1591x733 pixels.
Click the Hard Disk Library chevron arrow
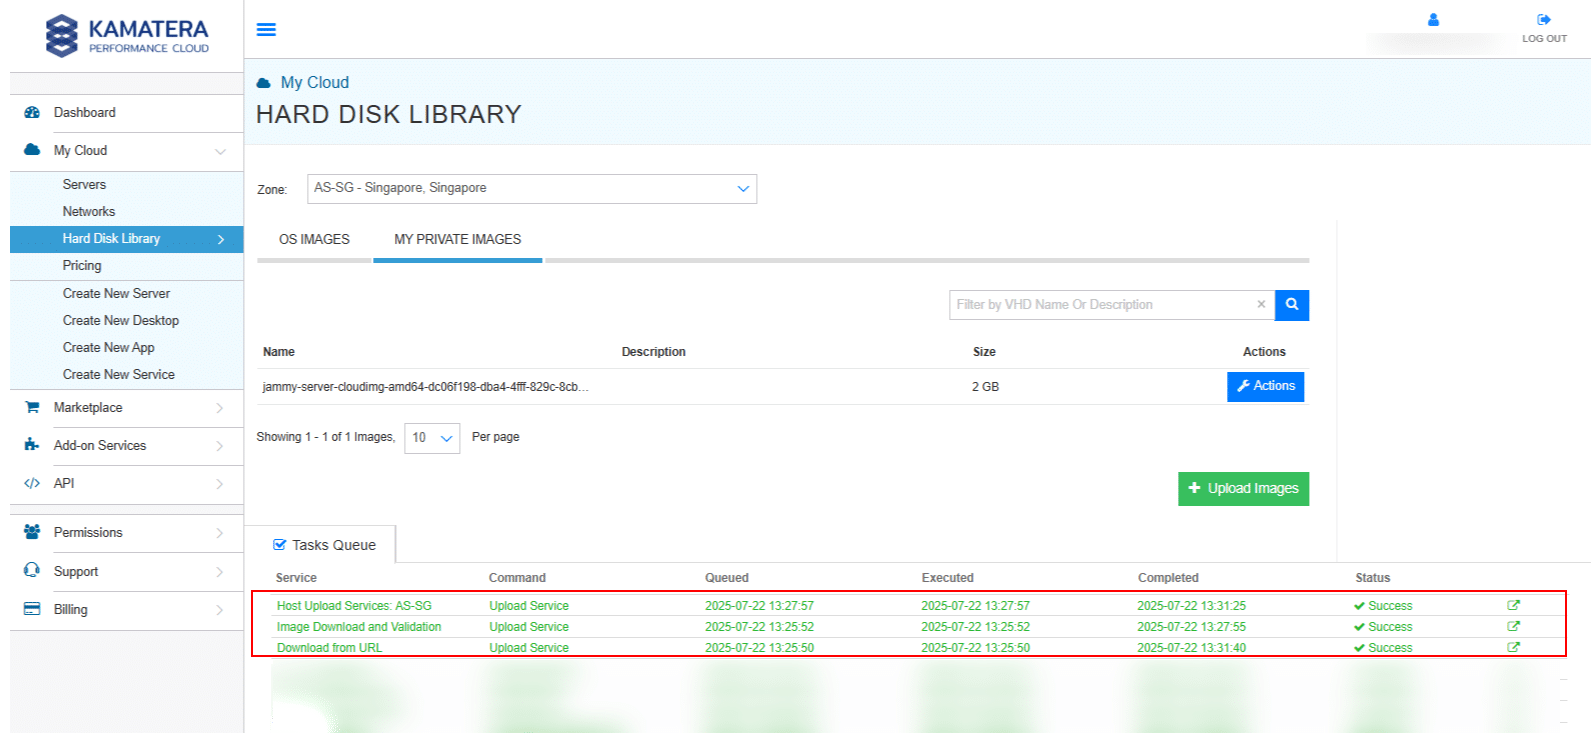(x=221, y=240)
